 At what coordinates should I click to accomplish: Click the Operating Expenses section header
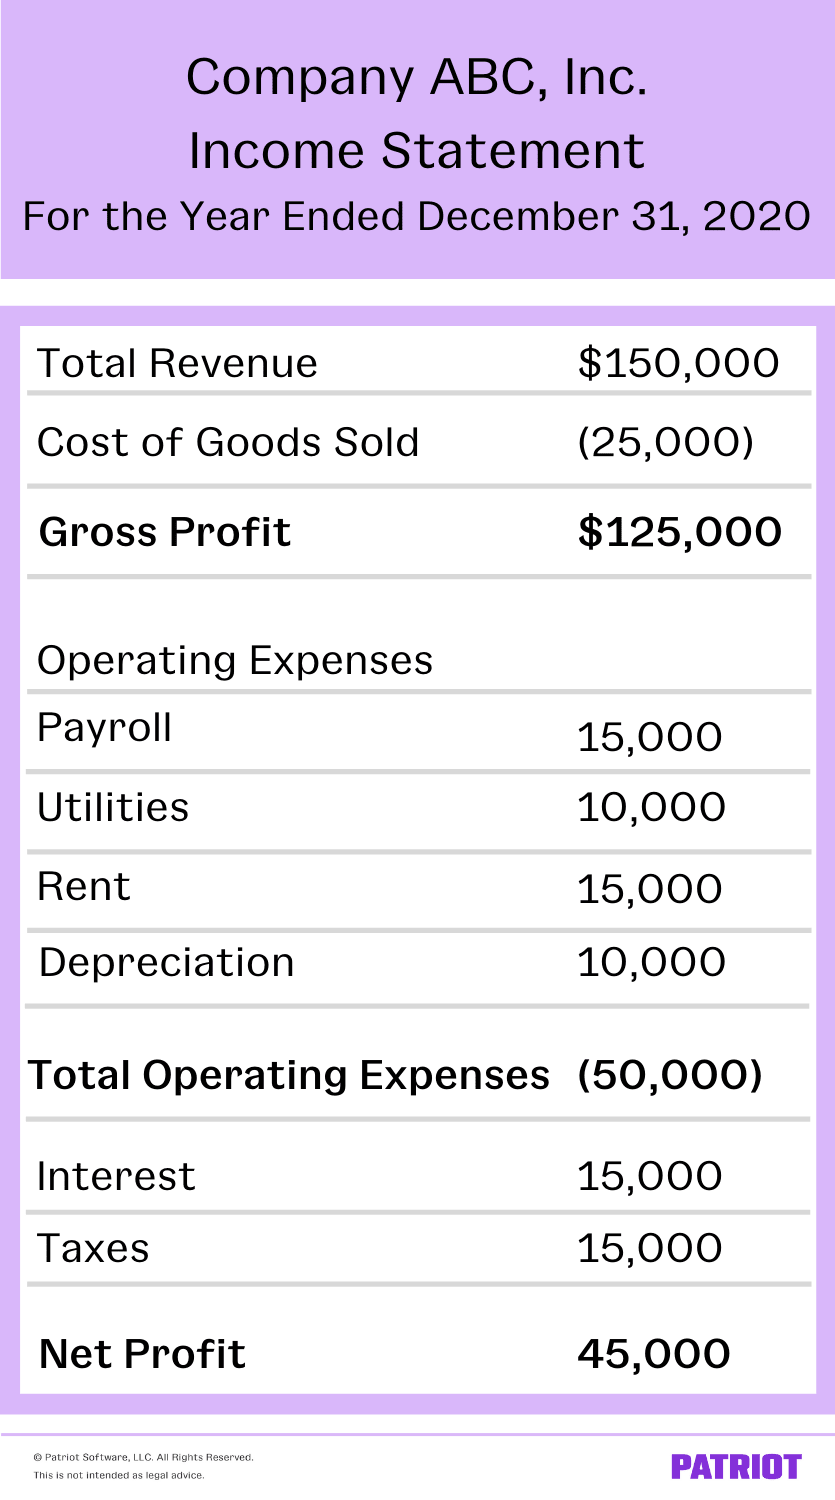click(235, 660)
